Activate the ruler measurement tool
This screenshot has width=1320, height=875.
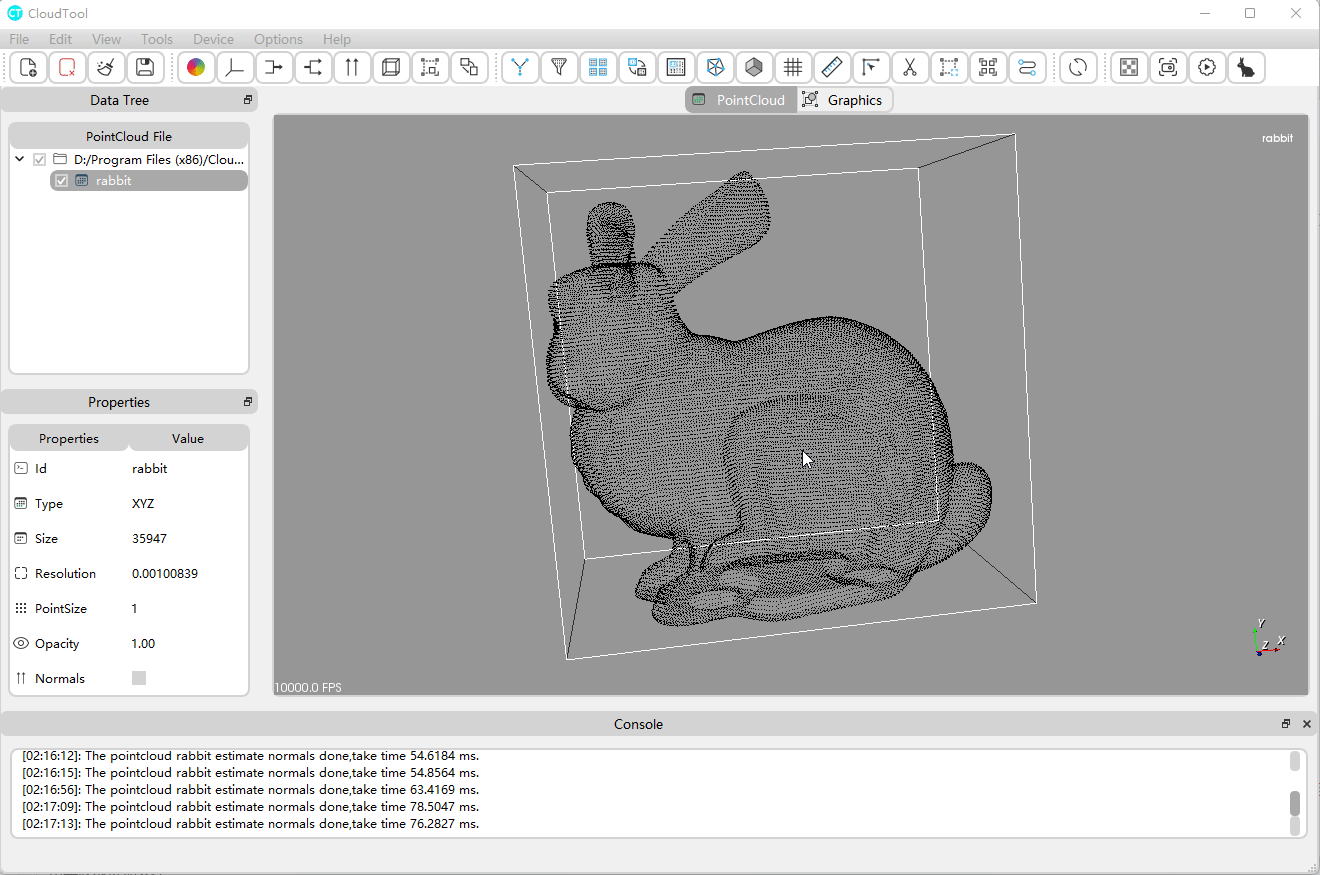pos(831,68)
